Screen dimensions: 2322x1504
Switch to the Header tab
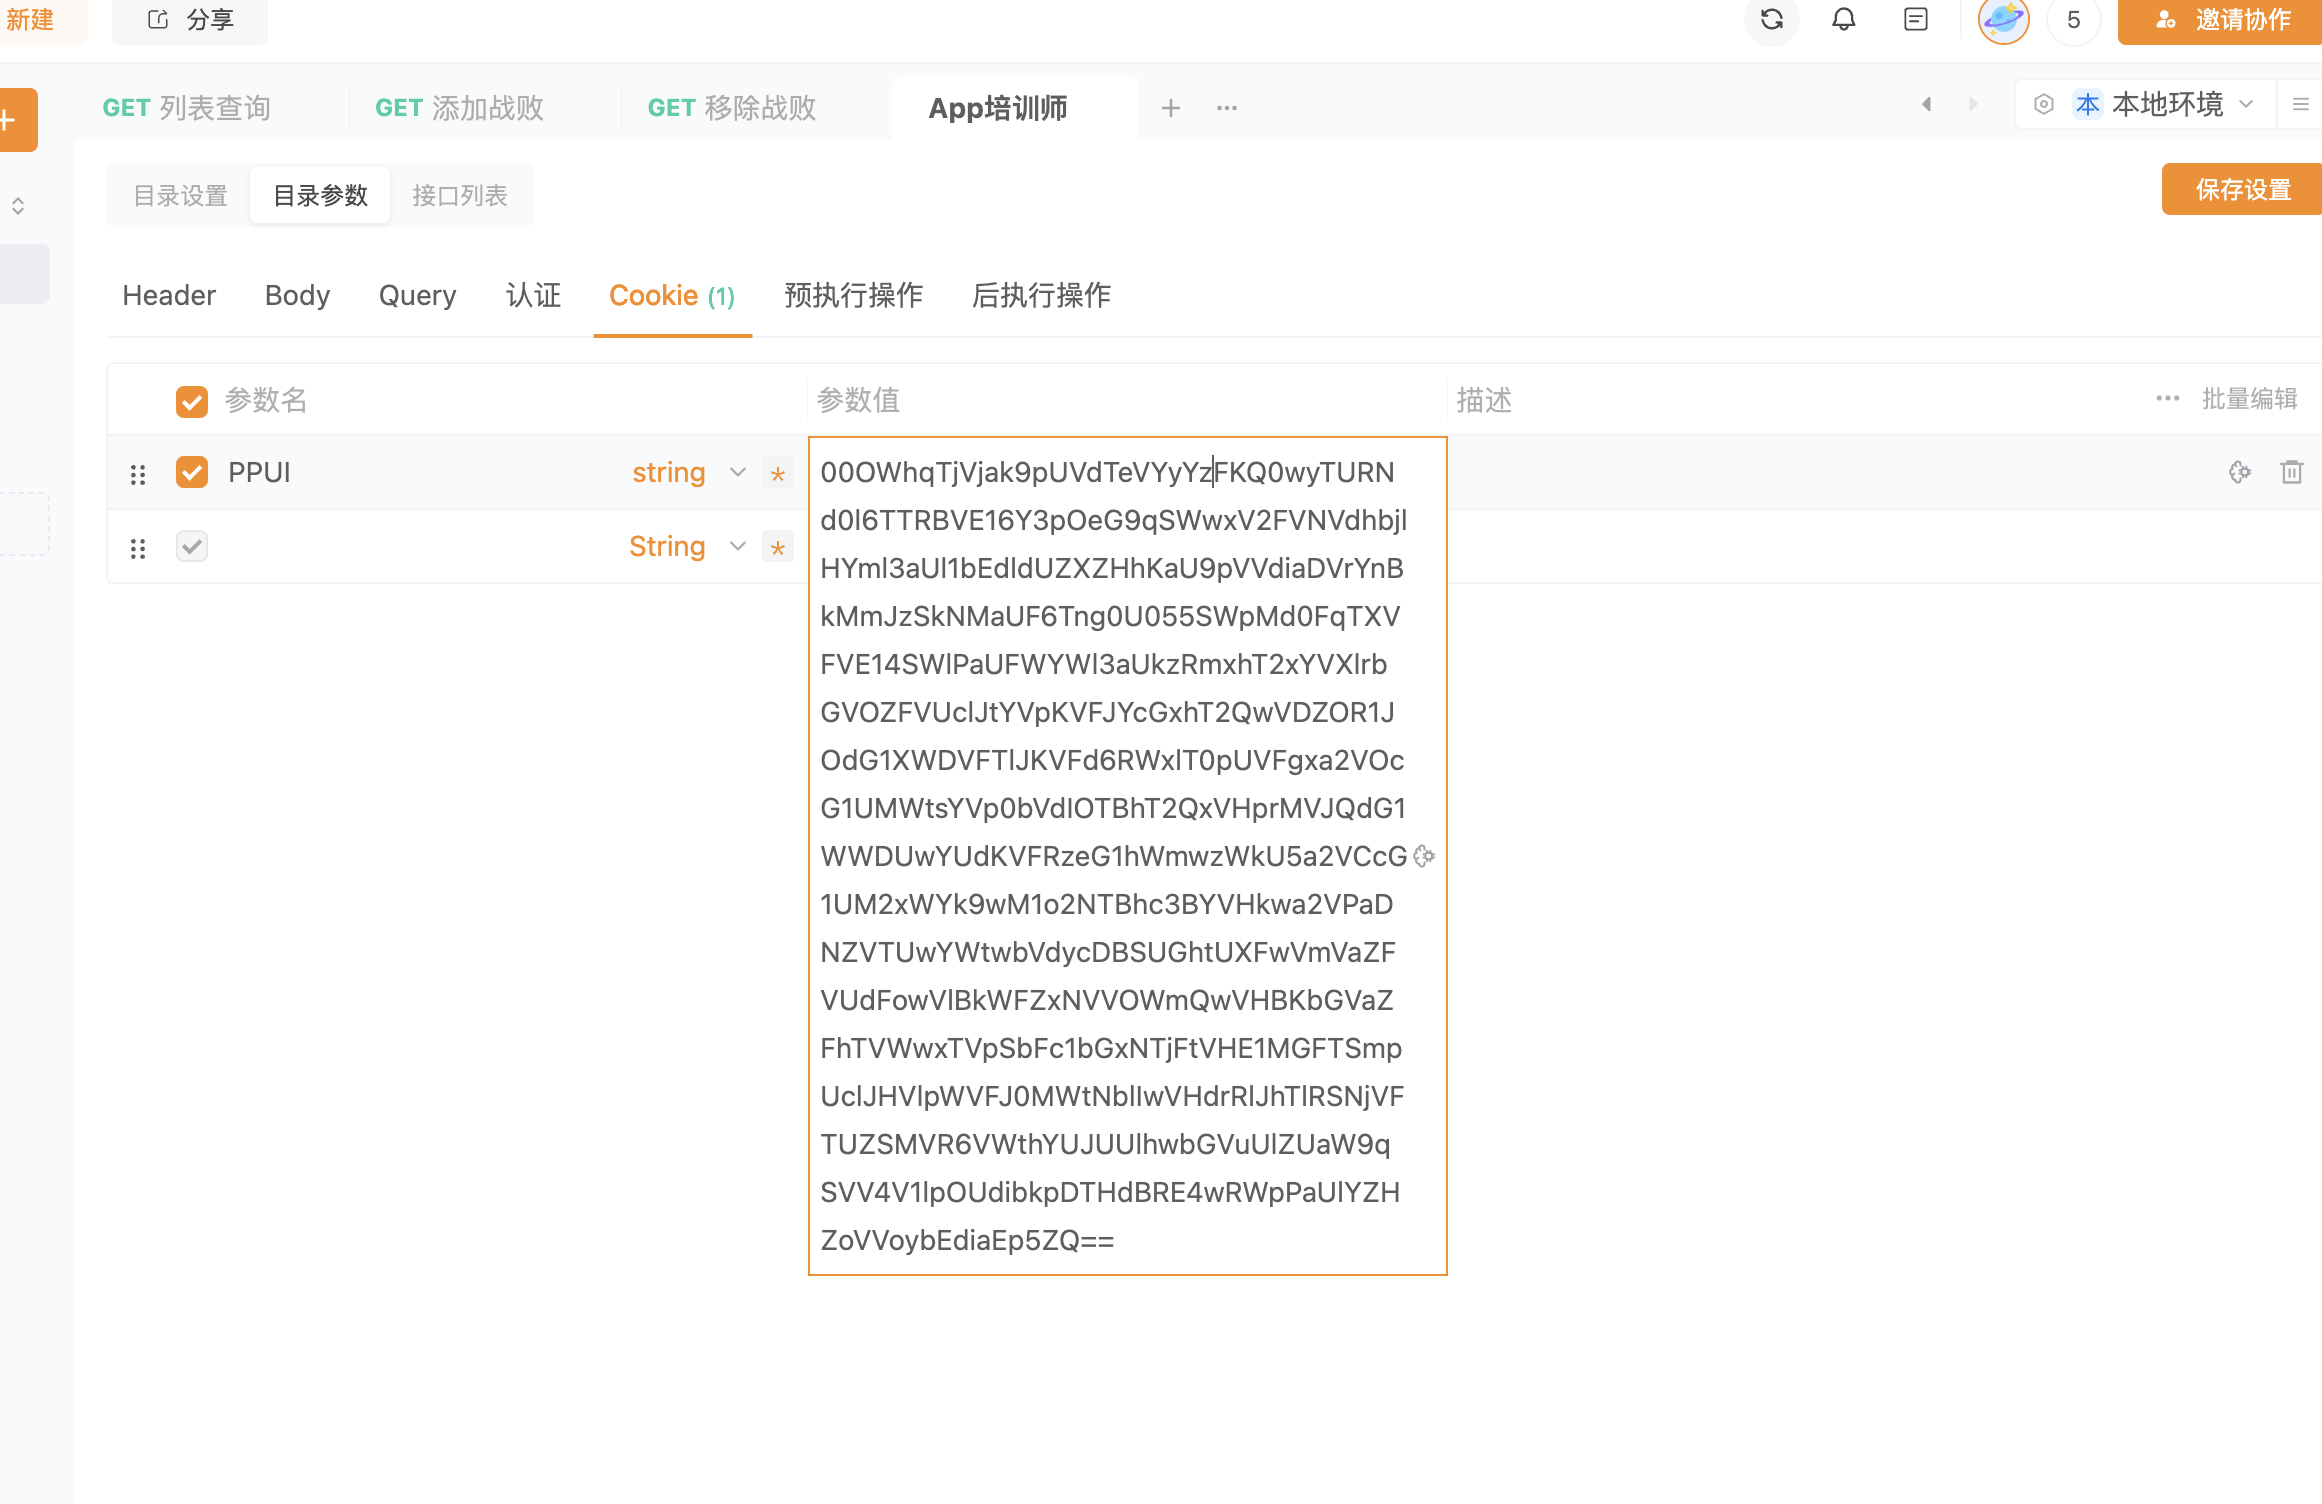[169, 296]
